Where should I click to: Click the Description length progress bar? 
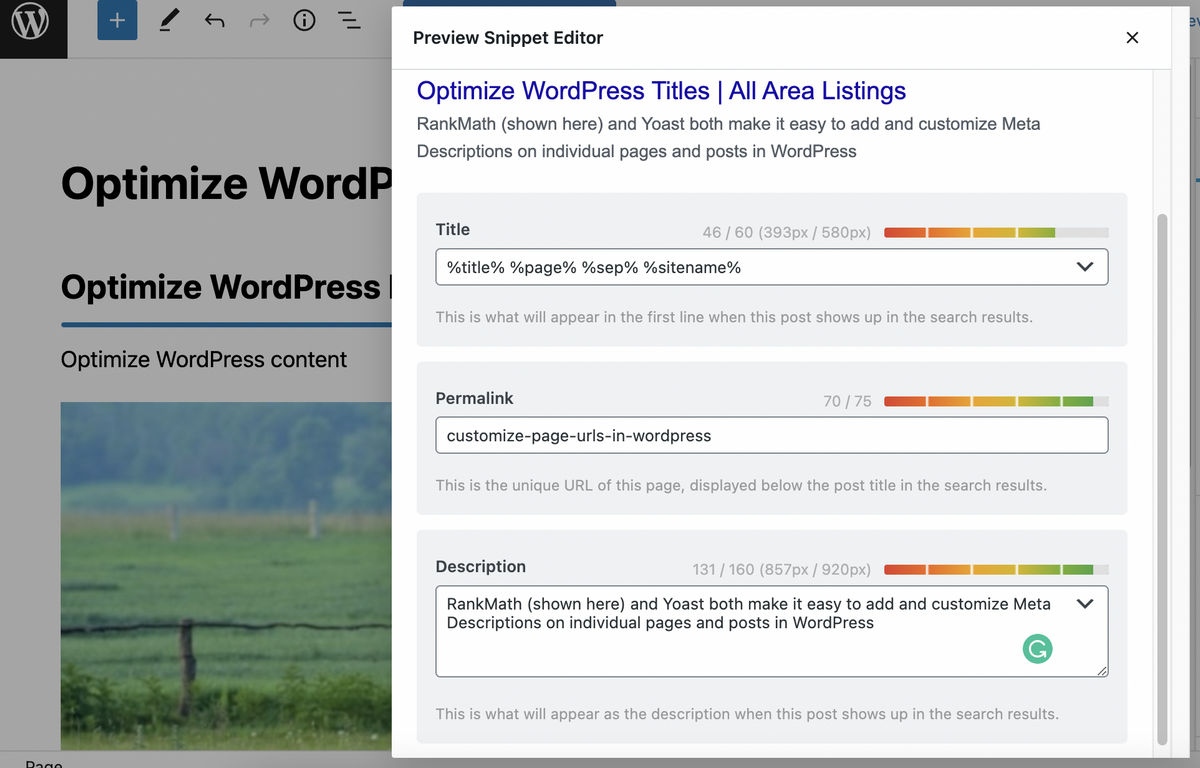click(994, 569)
